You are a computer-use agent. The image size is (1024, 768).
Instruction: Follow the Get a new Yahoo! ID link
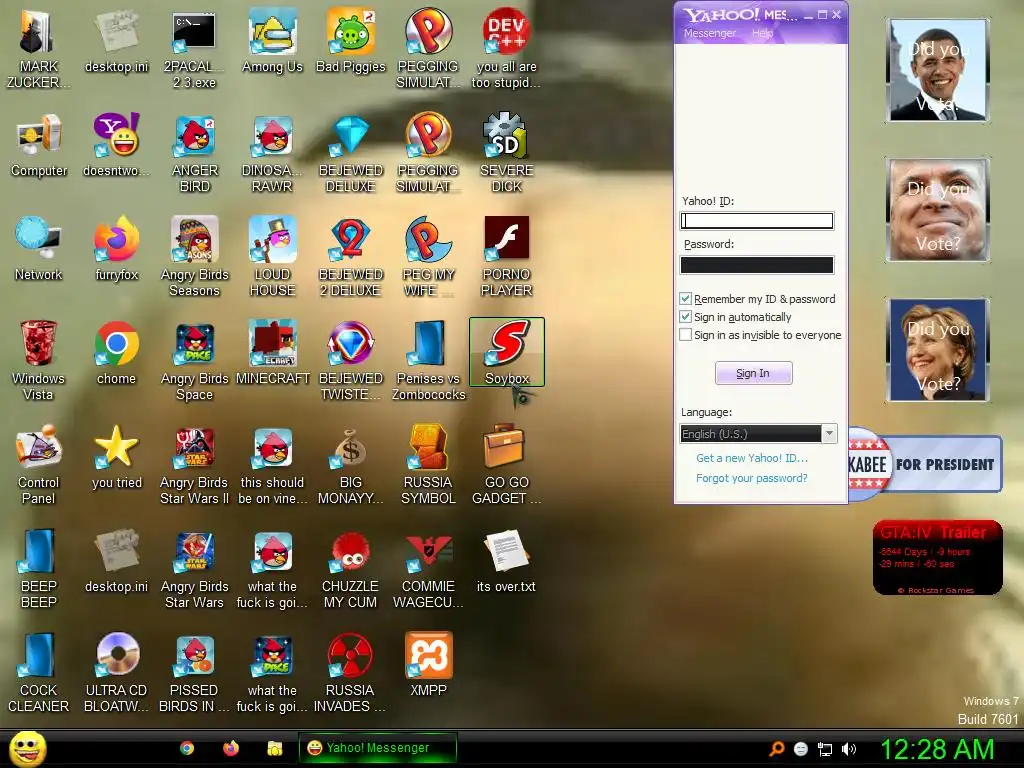click(x=752, y=458)
